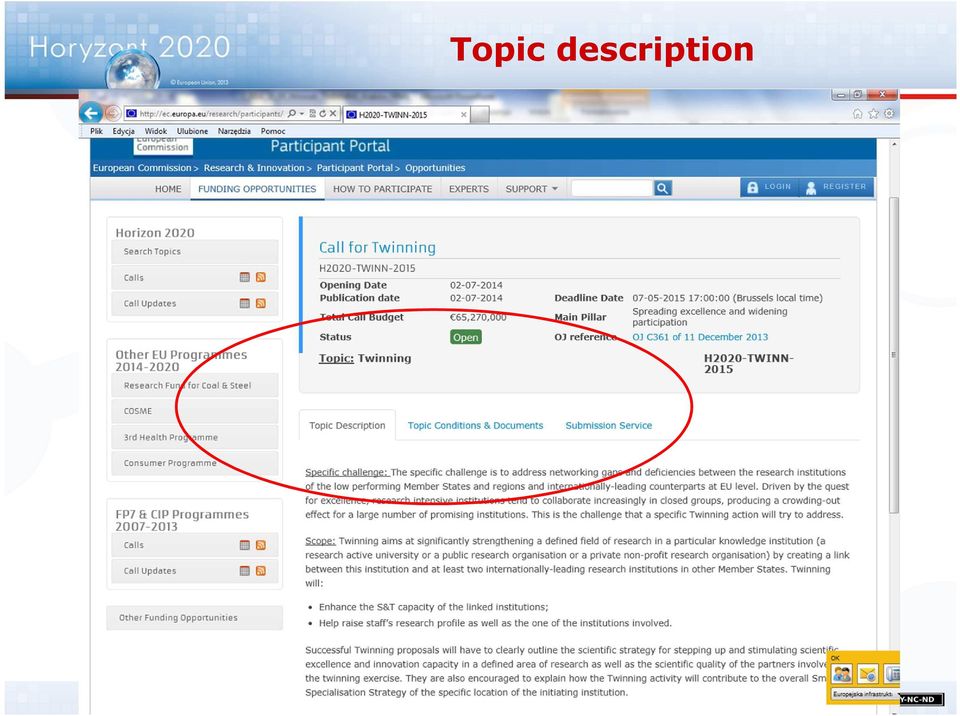Stop page loading with the X icon

pos(332,113)
